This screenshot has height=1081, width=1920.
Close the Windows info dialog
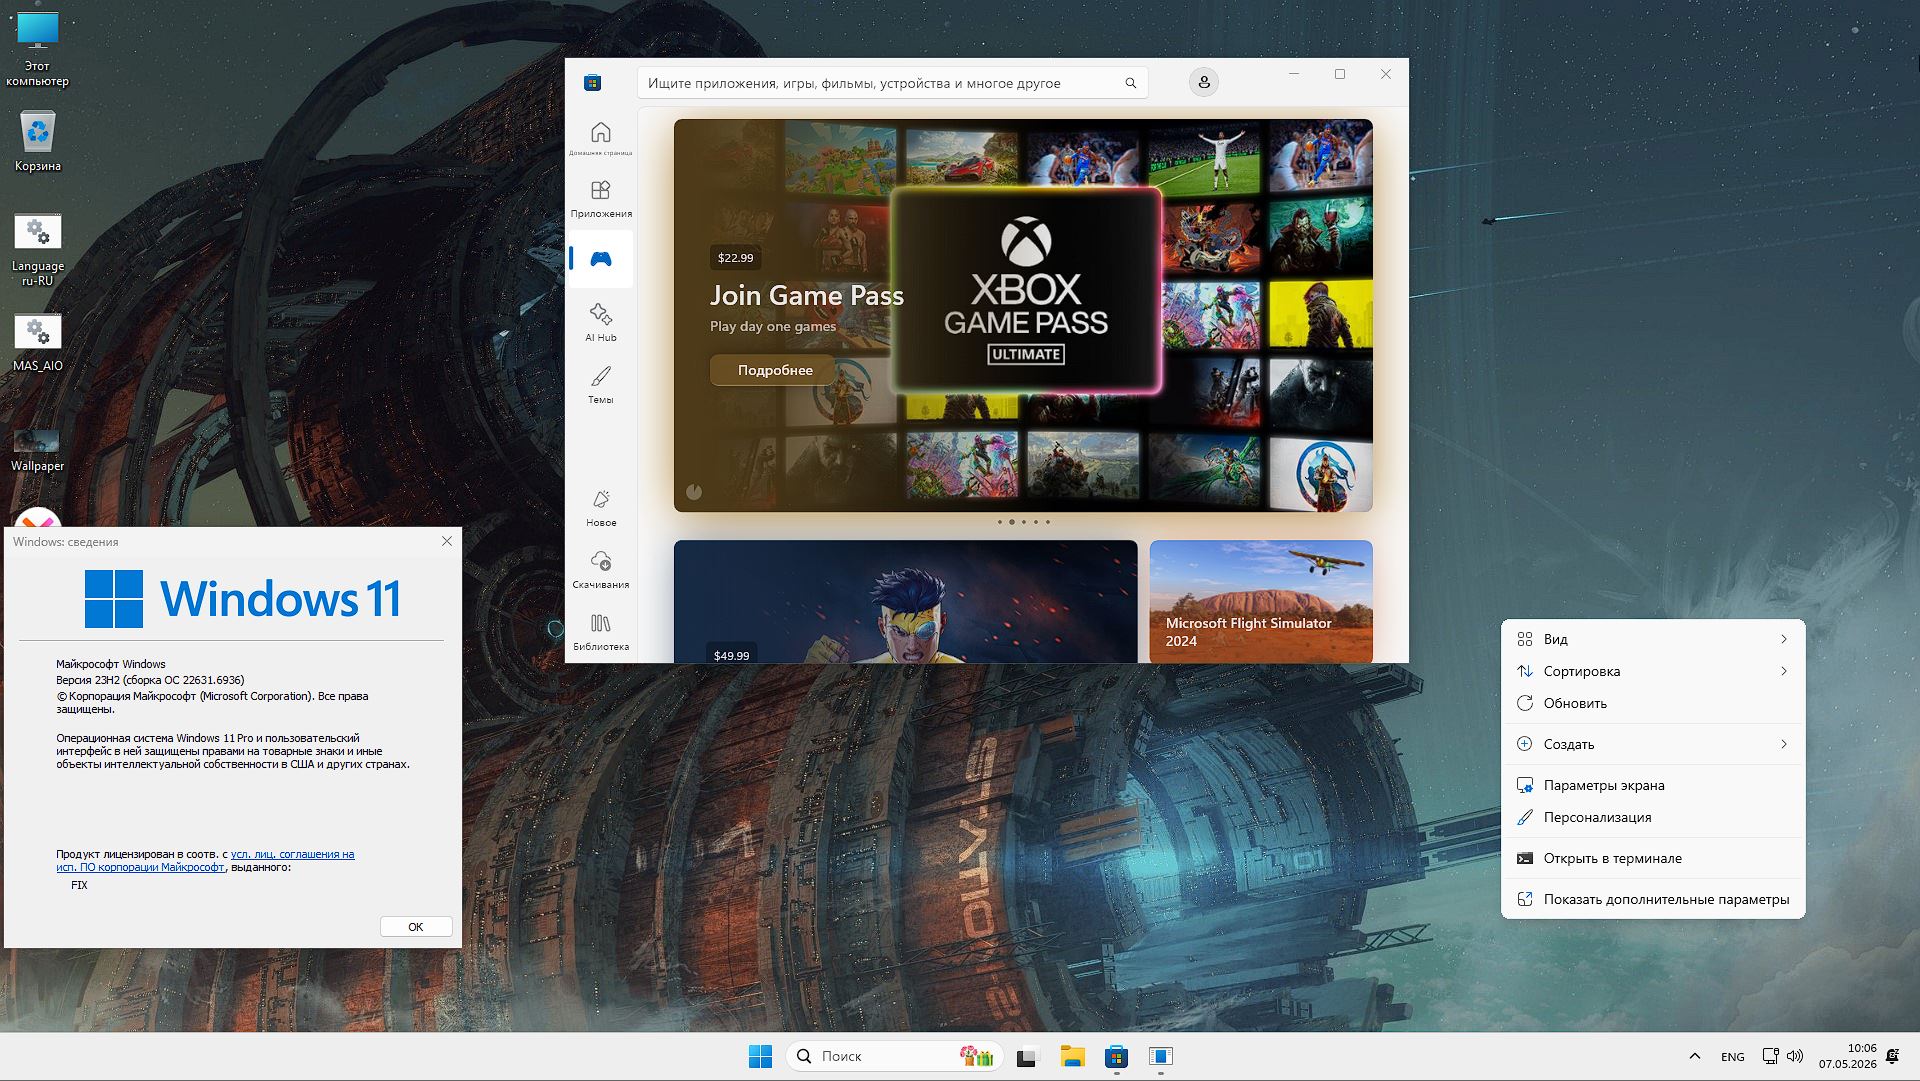tap(447, 541)
